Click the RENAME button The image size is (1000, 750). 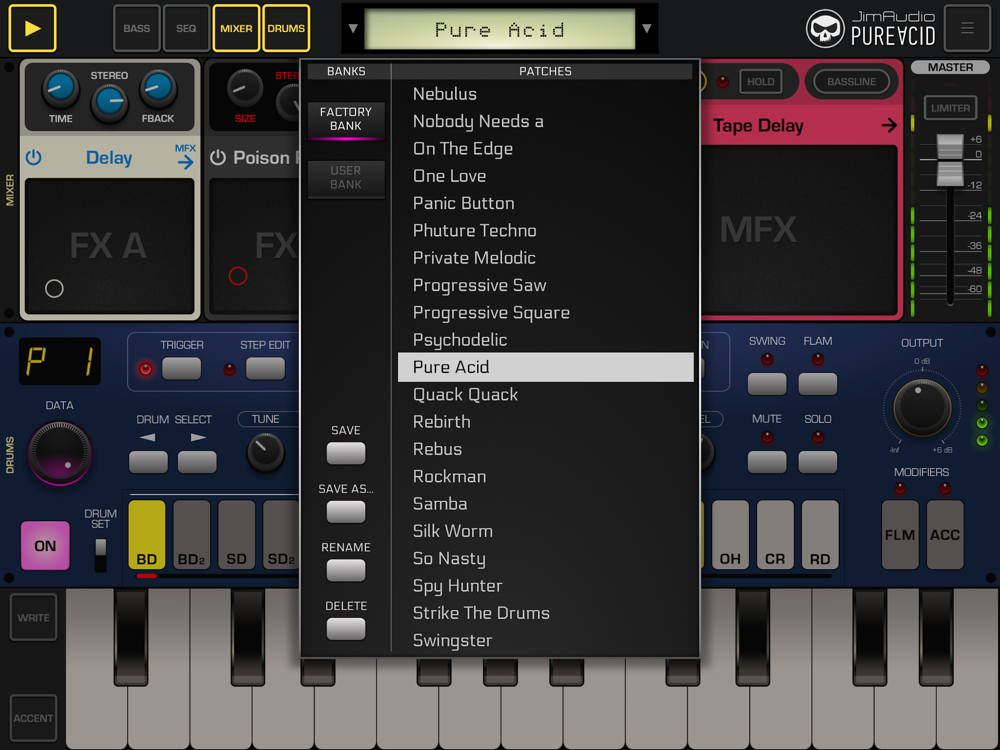tap(346, 570)
